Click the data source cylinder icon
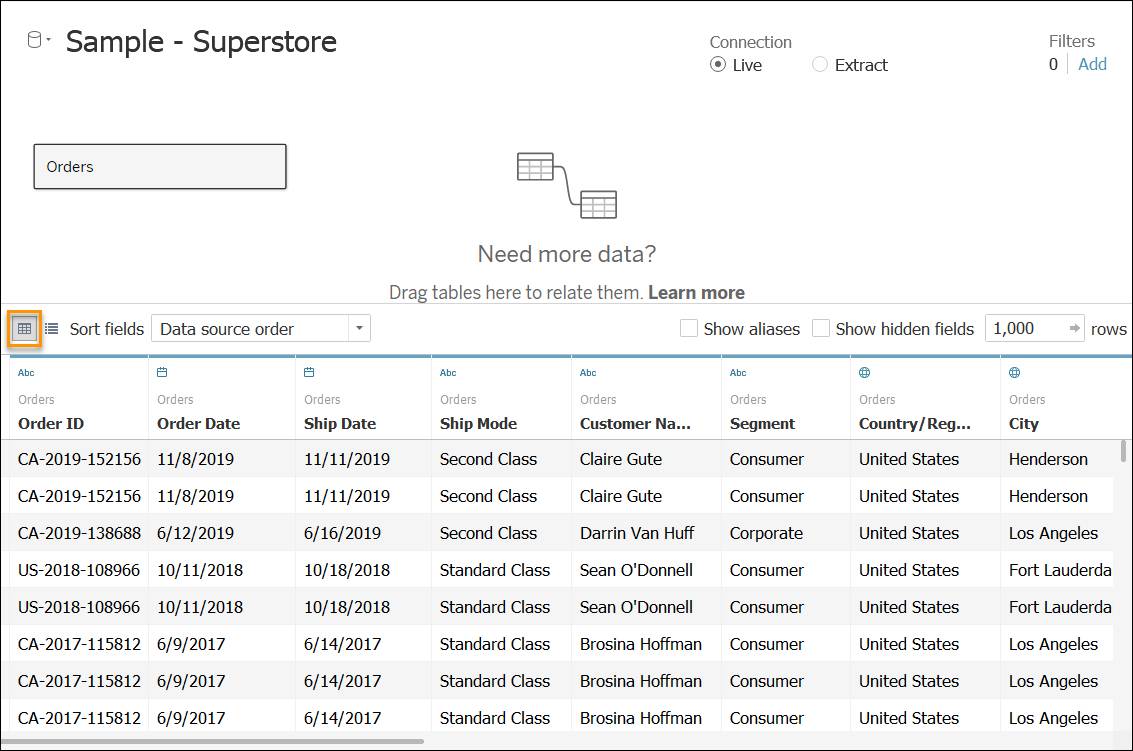The width and height of the screenshot is (1133, 751). [34, 40]
